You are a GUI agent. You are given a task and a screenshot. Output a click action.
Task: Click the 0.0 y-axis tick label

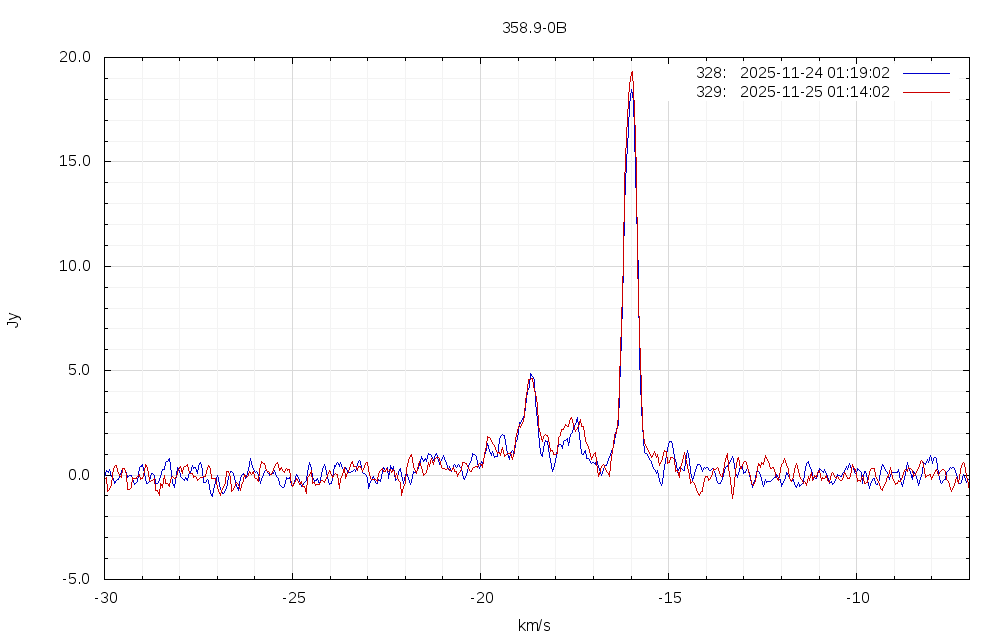pyautogui.click(x=79, y=475)
